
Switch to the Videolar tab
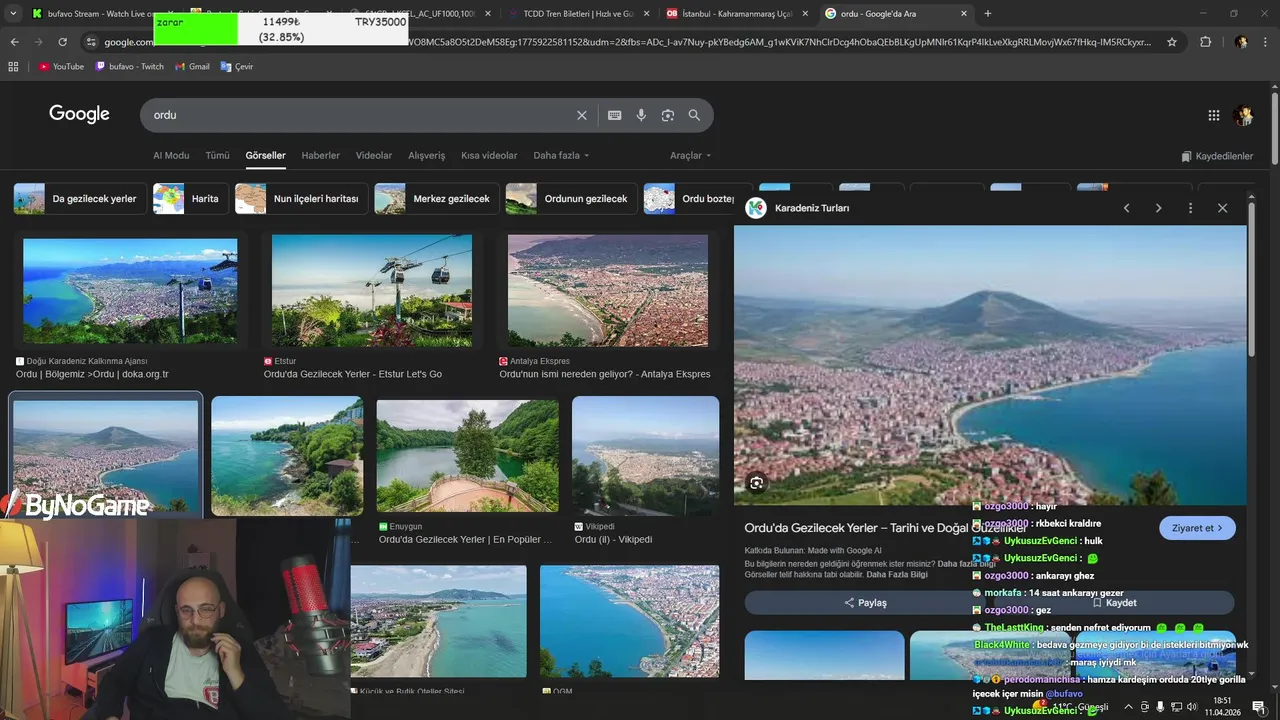(x=374, y=156)
